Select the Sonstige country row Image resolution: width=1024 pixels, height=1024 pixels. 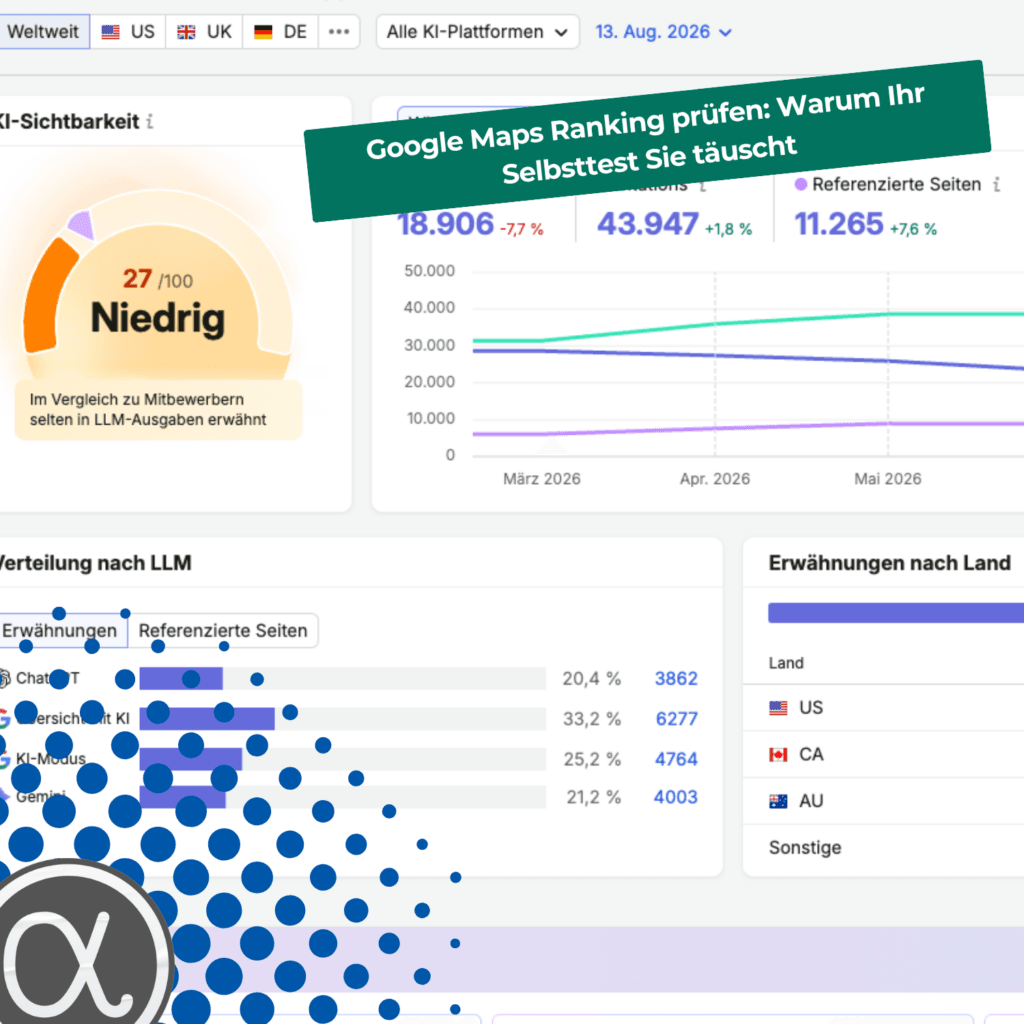click(884, 848)
